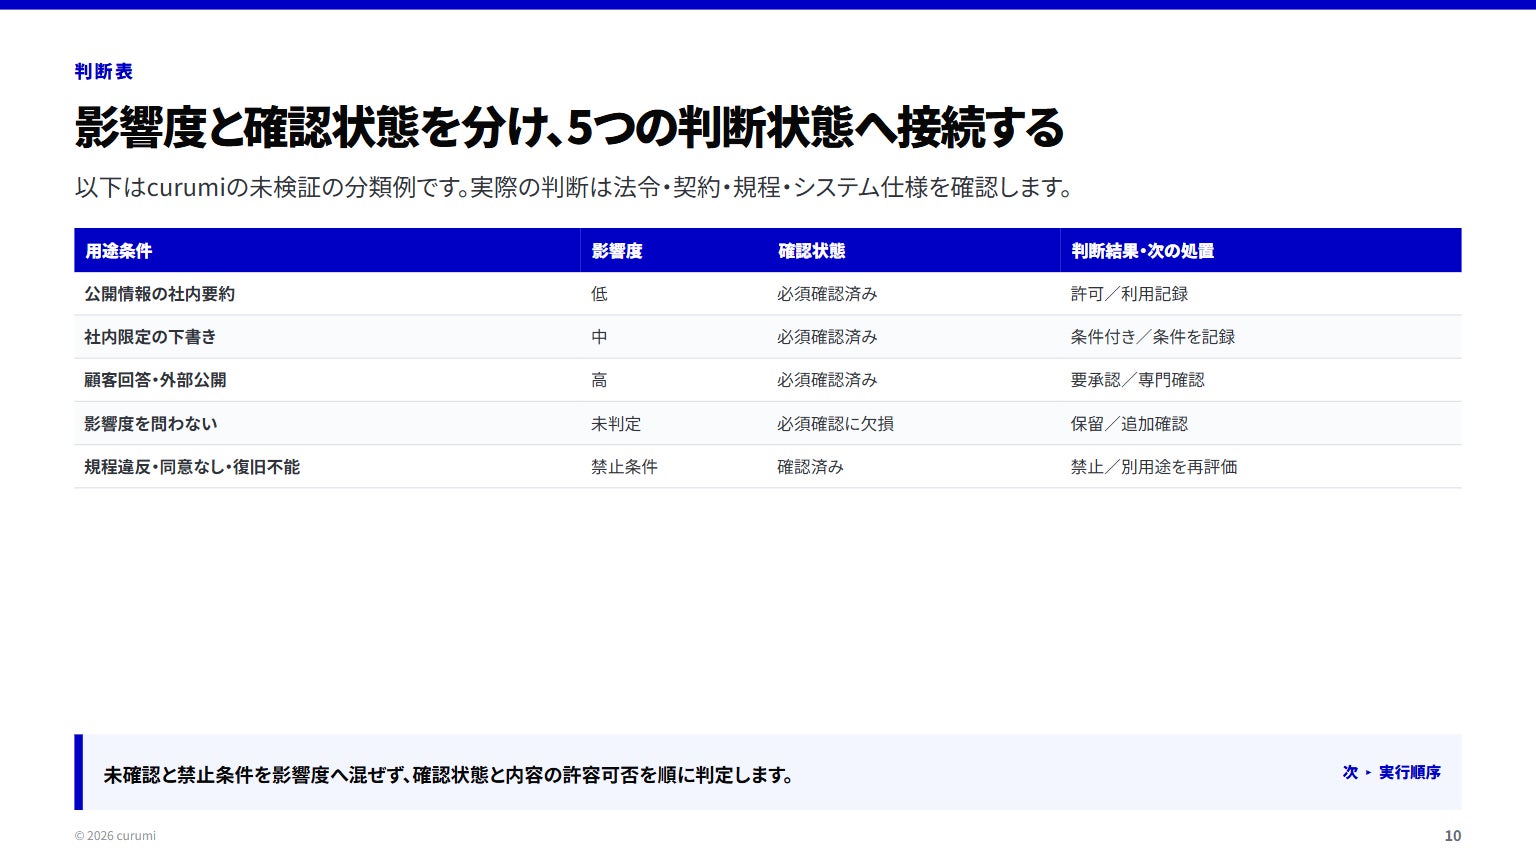Click the 保留／追加確認 result cell
Screen dimensions: 1536x864
tap(1129, 424)
